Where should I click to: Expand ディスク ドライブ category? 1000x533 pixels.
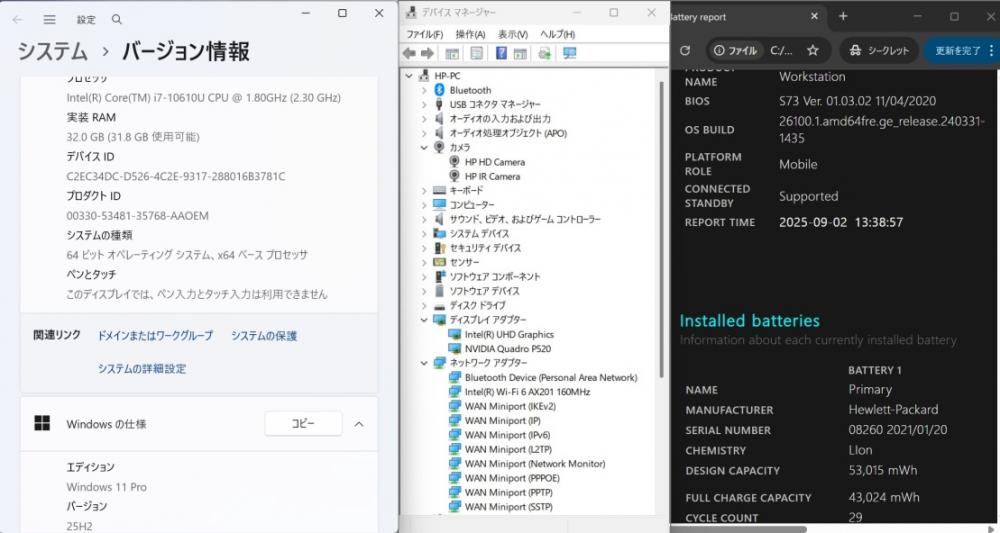(x=424, y=305)
